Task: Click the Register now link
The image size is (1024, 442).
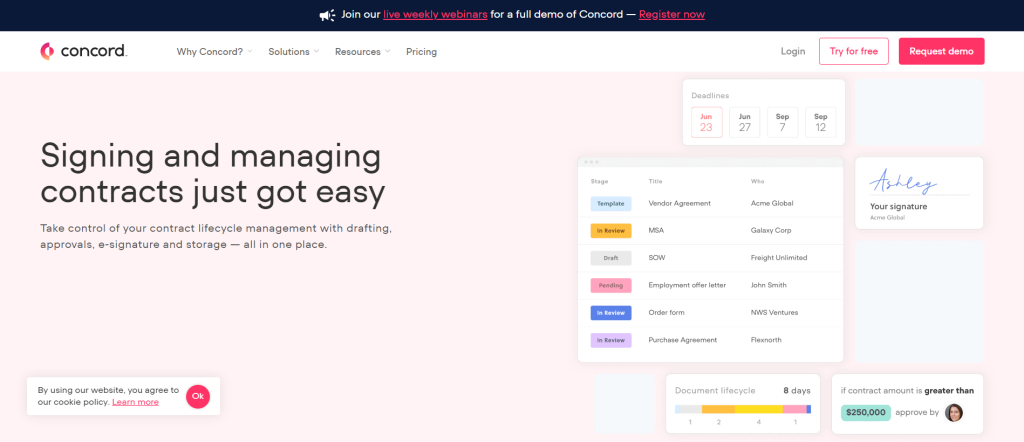Action: 671,14
